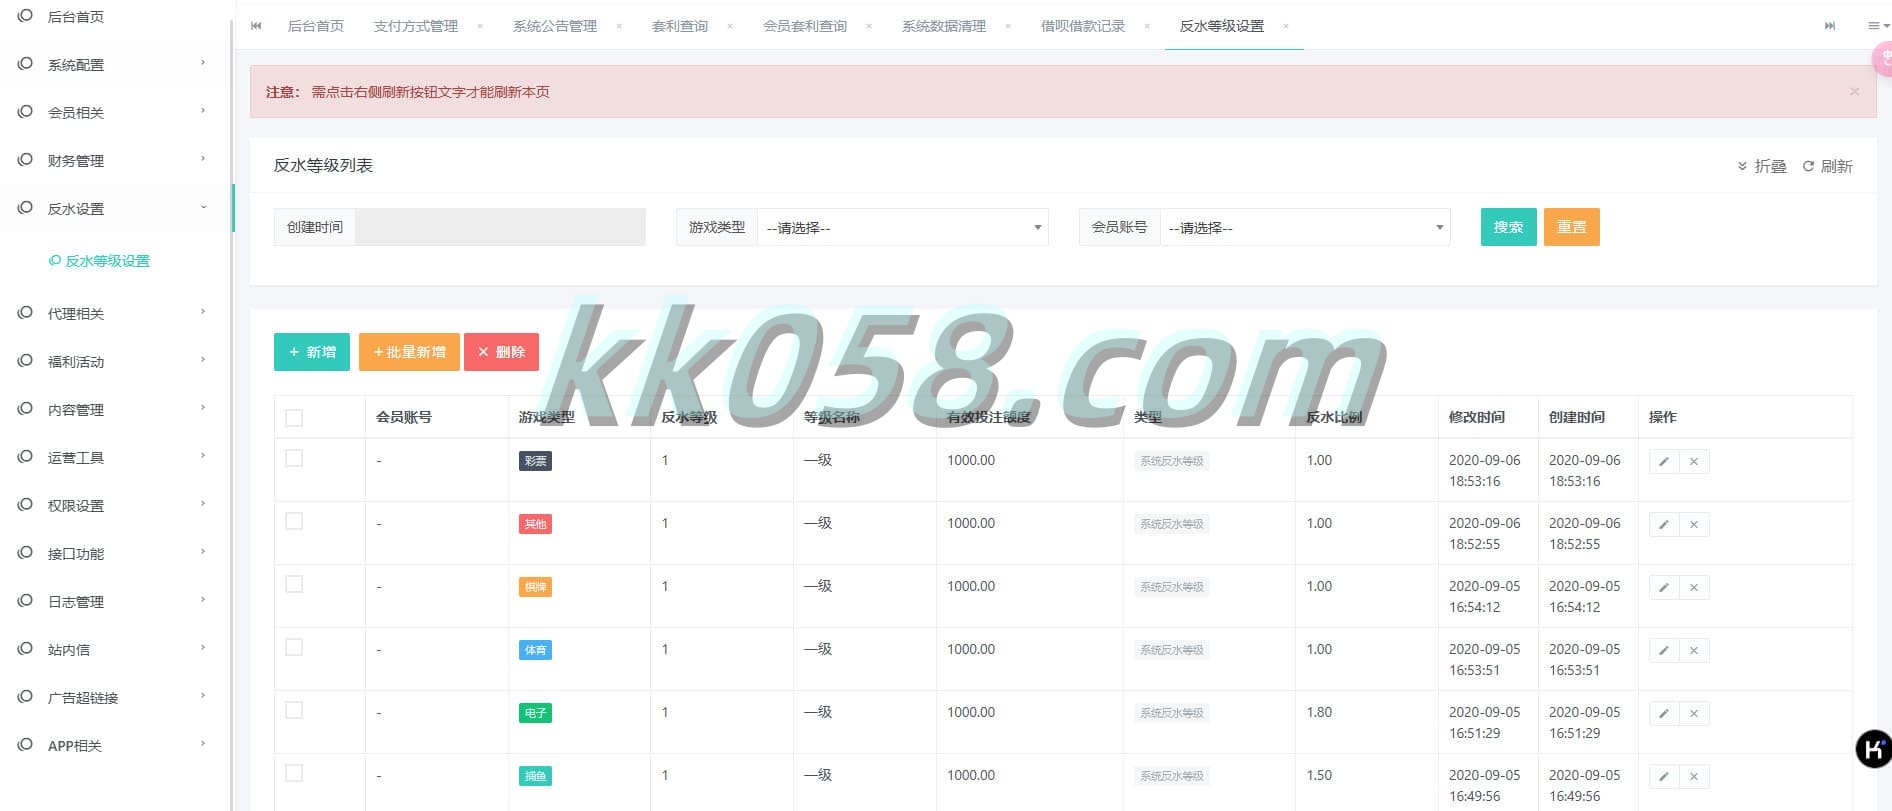Collapse the 反水设置 sidebar menu
The height and width of the screenshot is (811, 1892).
[x=116, y=208]
